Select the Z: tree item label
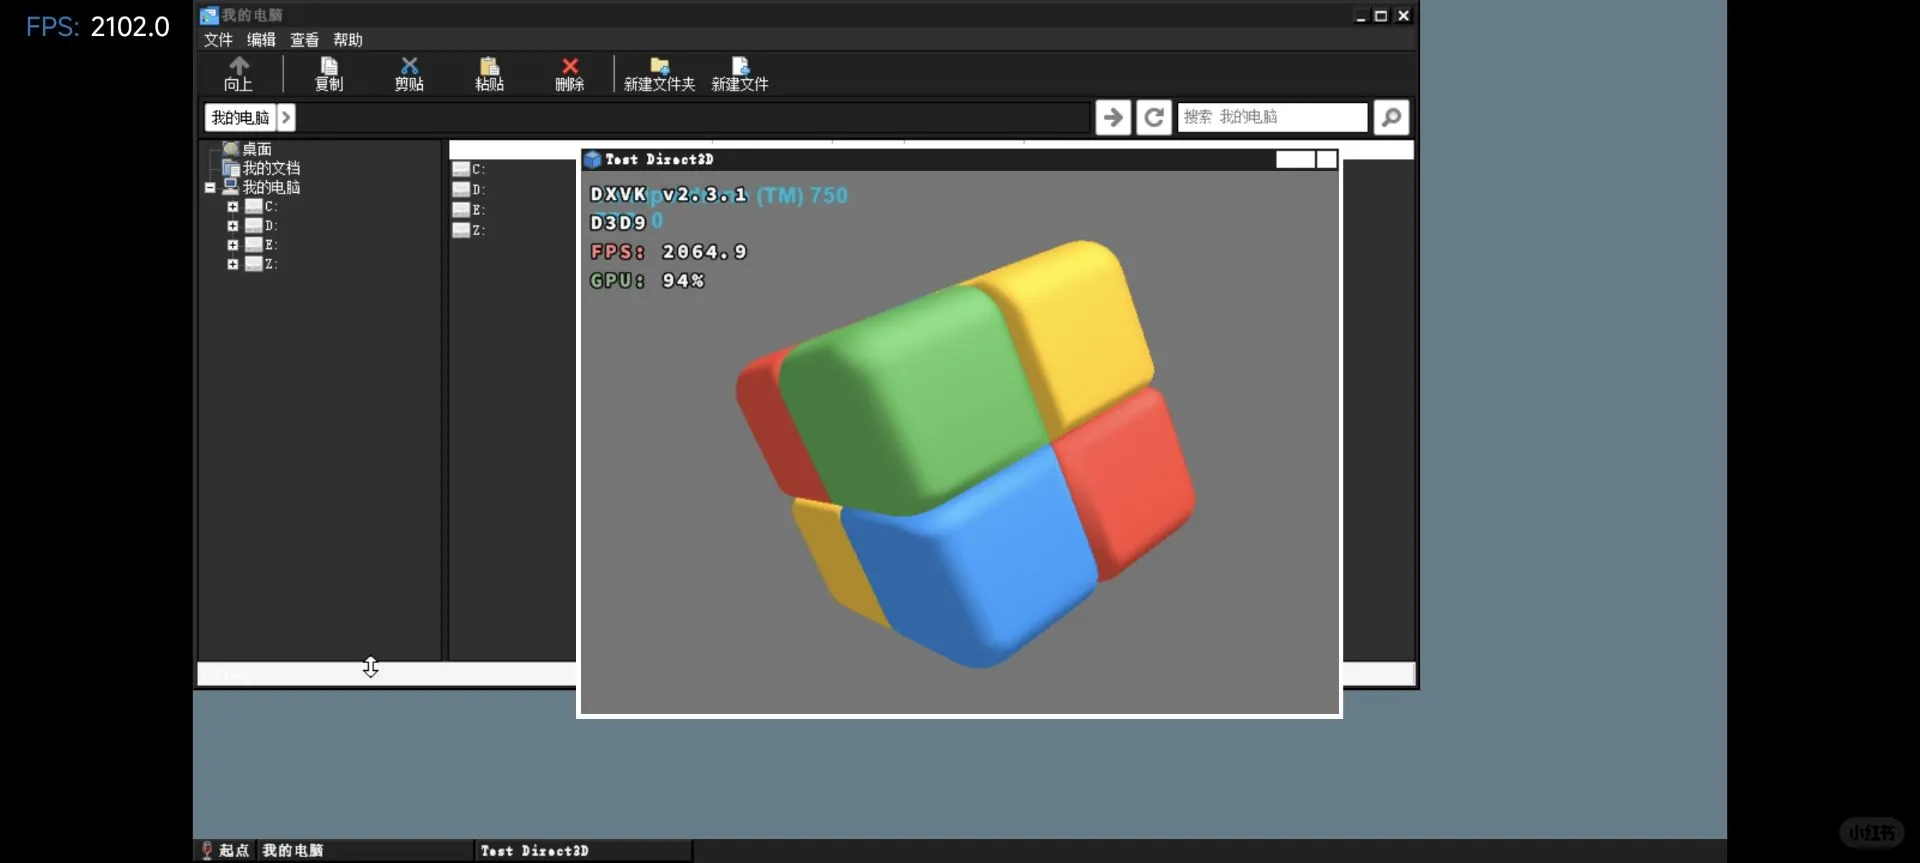1920x863 pixels. (x=271, y=264)
